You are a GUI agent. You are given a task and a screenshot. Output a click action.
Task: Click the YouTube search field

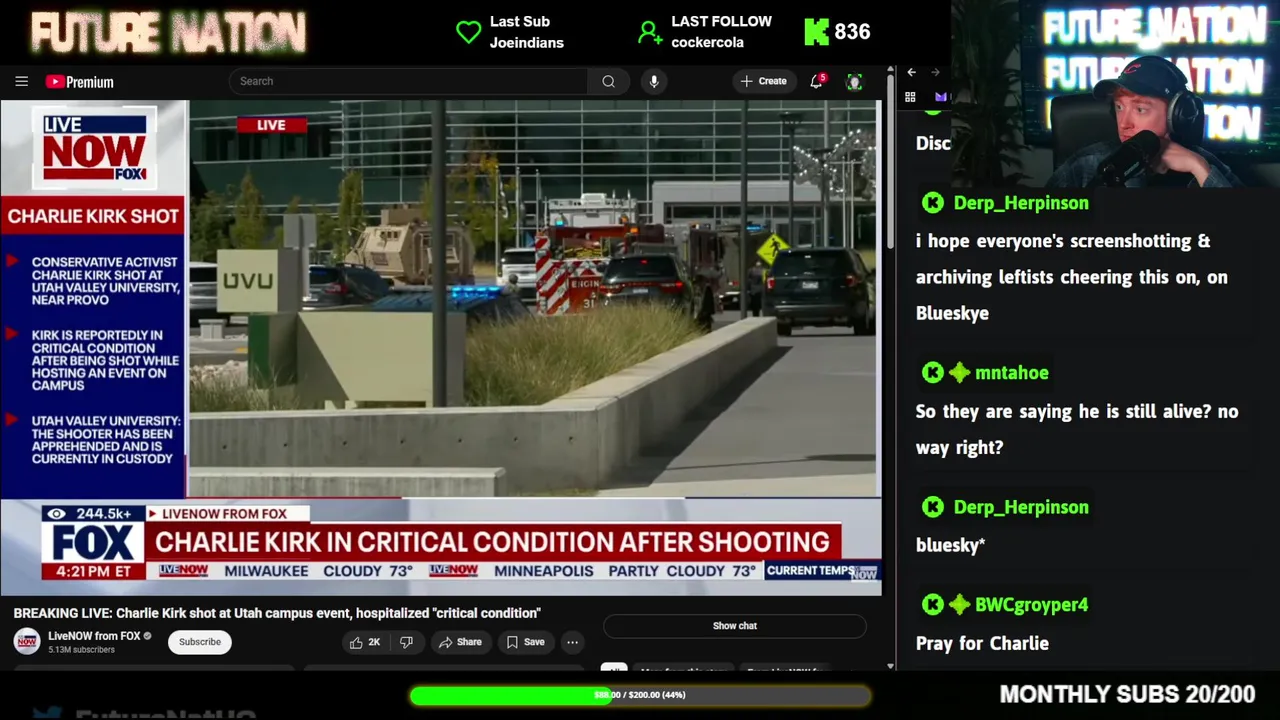(x=408, y=81)
